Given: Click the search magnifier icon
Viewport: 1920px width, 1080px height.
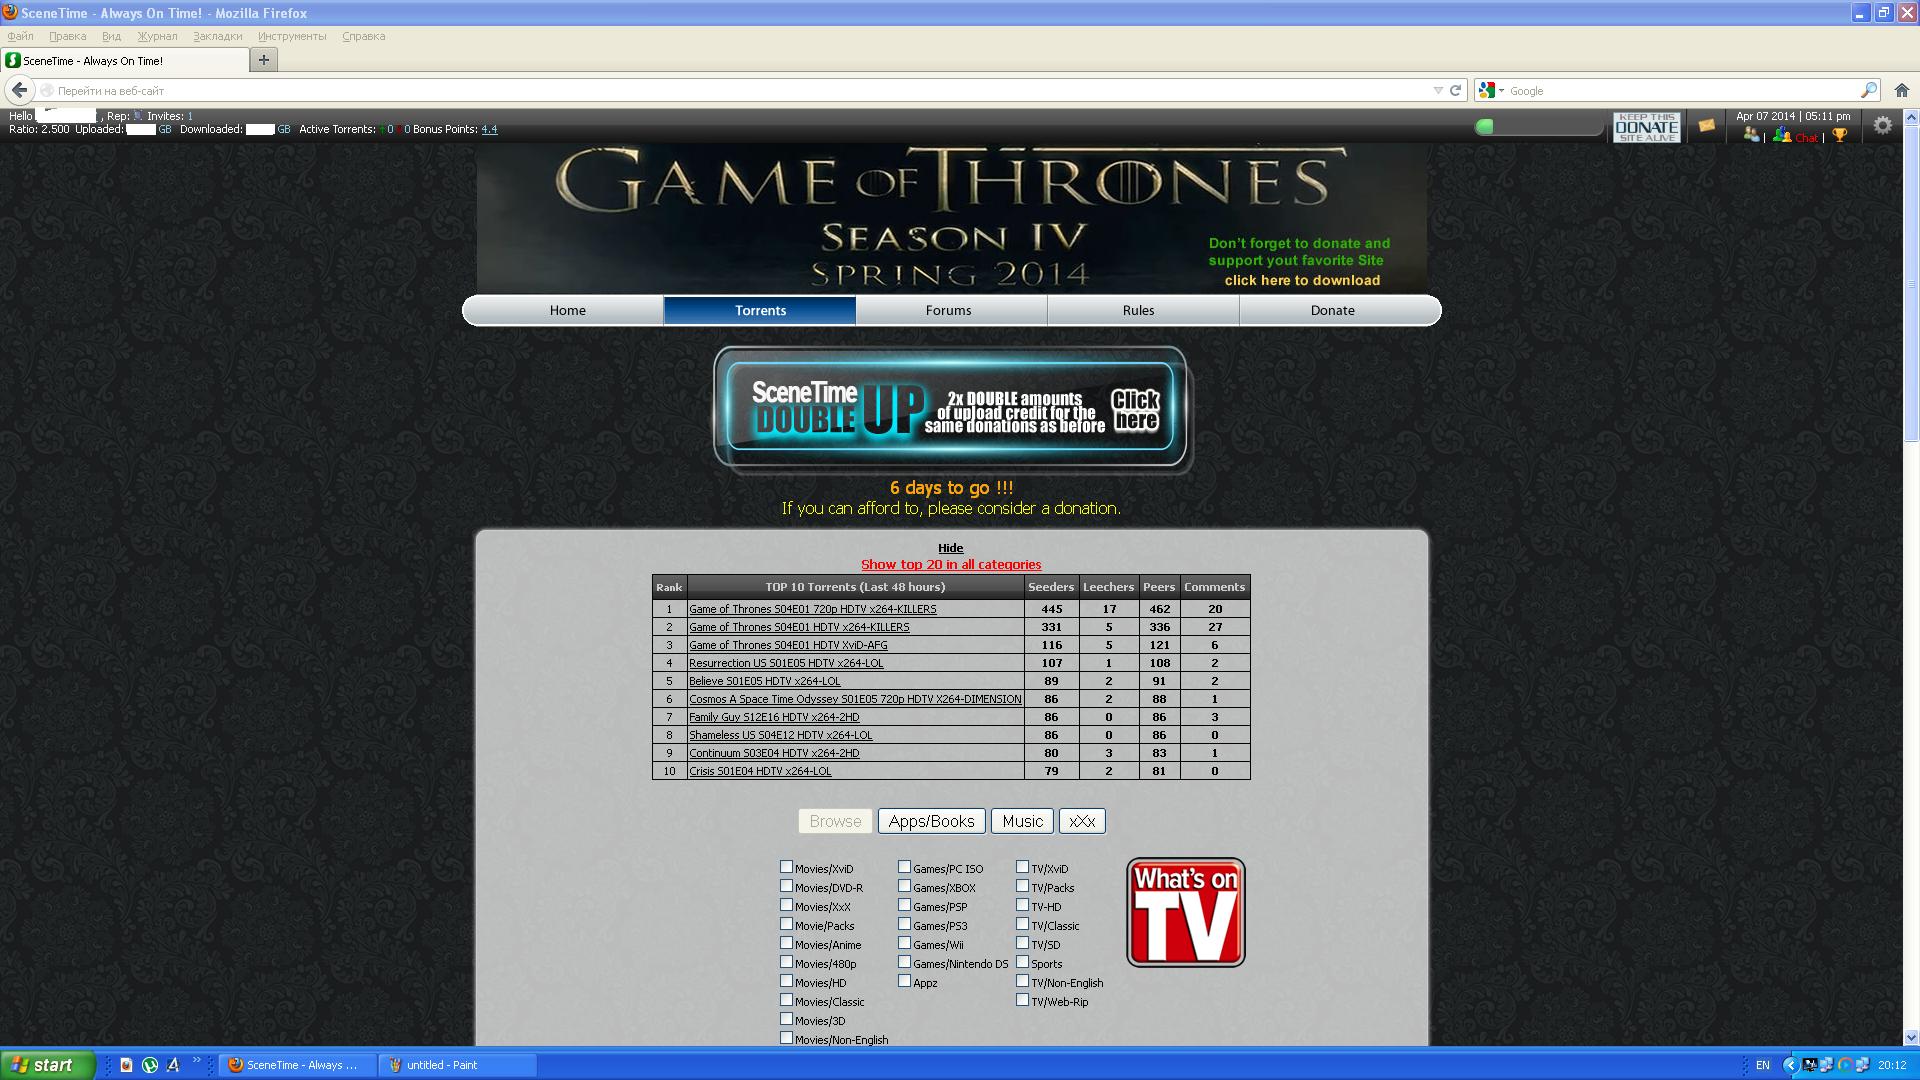Looking at the screenshot, I should click(1868, 90).
